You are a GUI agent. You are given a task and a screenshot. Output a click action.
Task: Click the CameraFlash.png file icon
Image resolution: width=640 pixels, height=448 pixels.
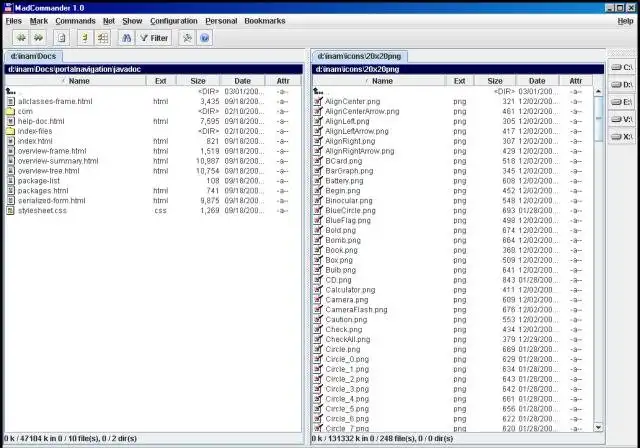tap(318, 310)
